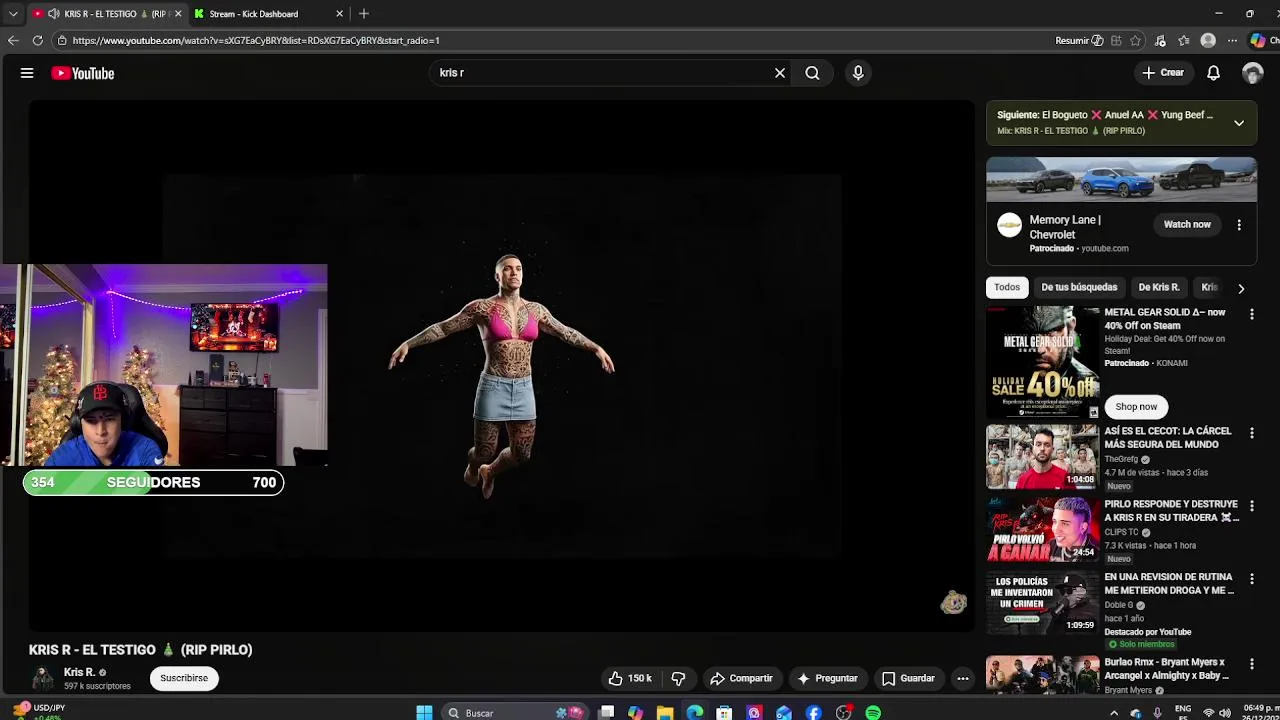Open PIRLO RESPONDE Y DESTRUYE video title
Image resolution: width=1280 pixels, height=720 pixels.
coord(1171,511)
